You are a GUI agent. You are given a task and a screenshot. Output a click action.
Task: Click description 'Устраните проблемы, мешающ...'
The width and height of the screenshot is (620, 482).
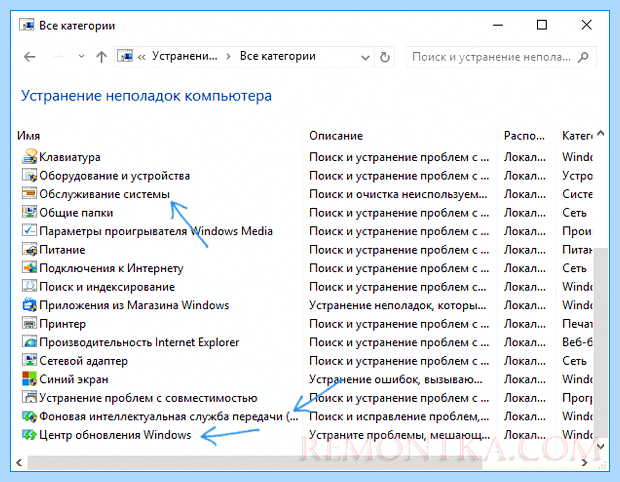click(x=399, y=435)
